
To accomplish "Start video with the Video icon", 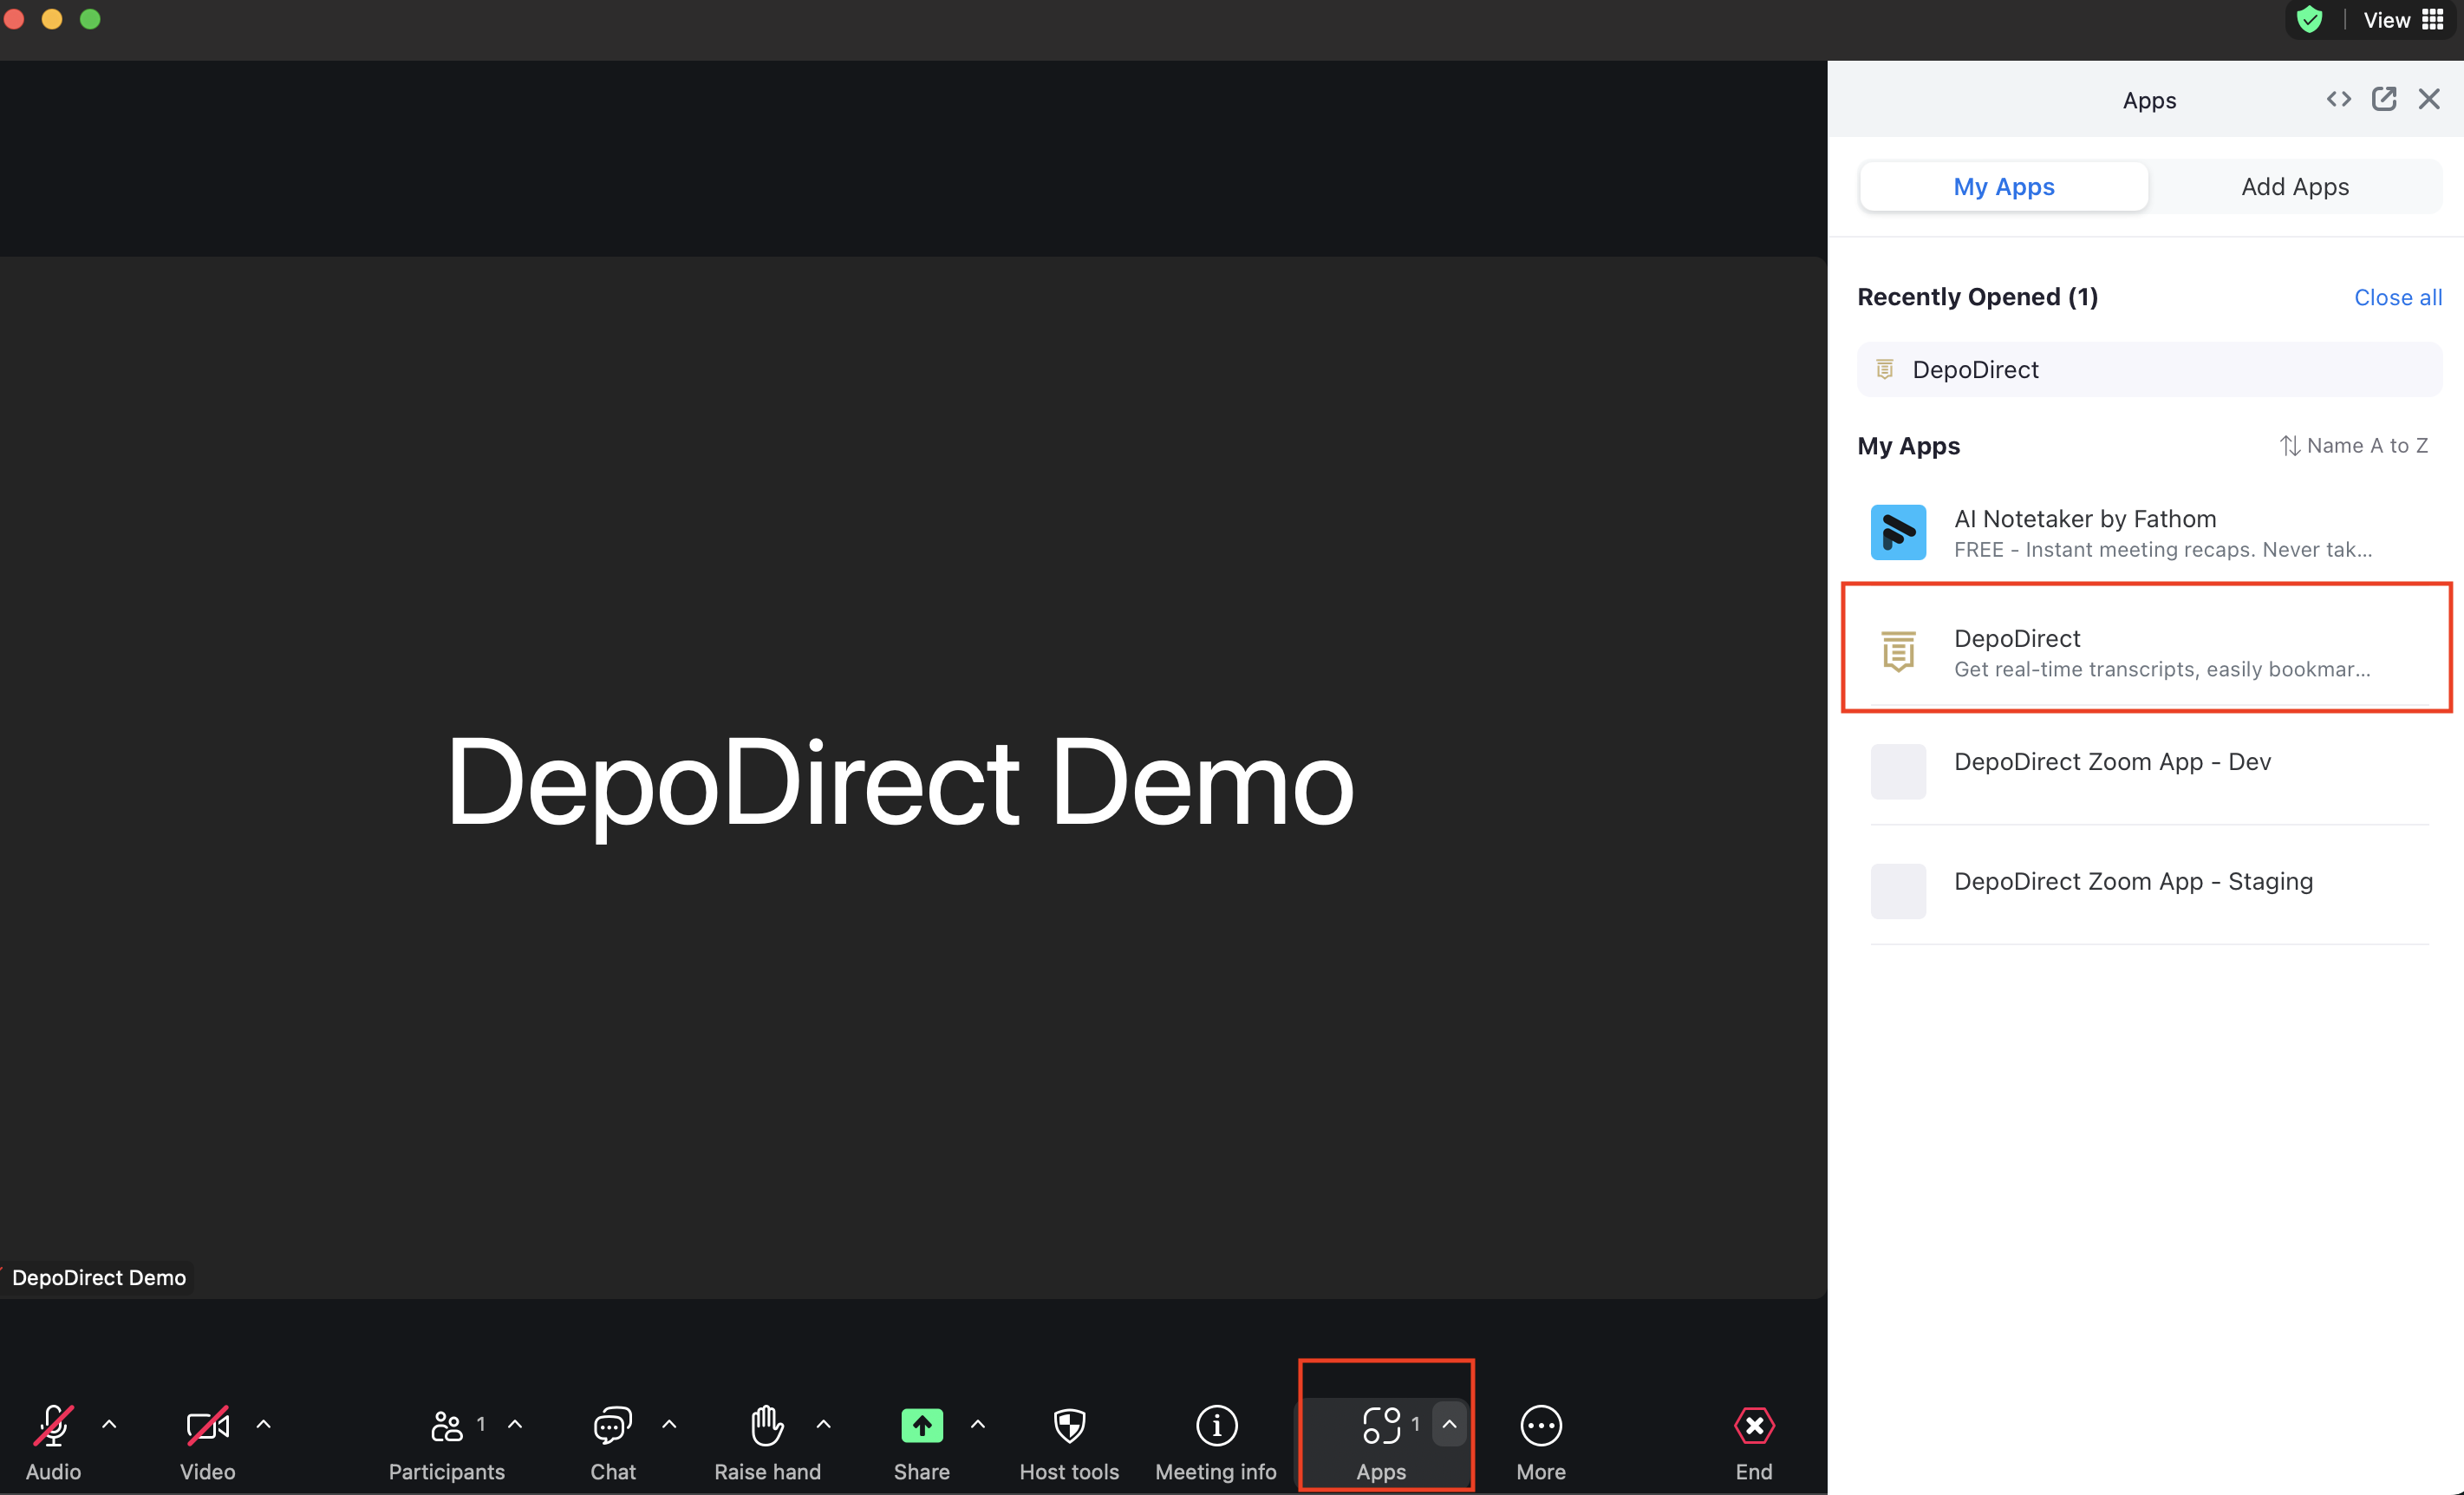I will [x=207, y=1425].
